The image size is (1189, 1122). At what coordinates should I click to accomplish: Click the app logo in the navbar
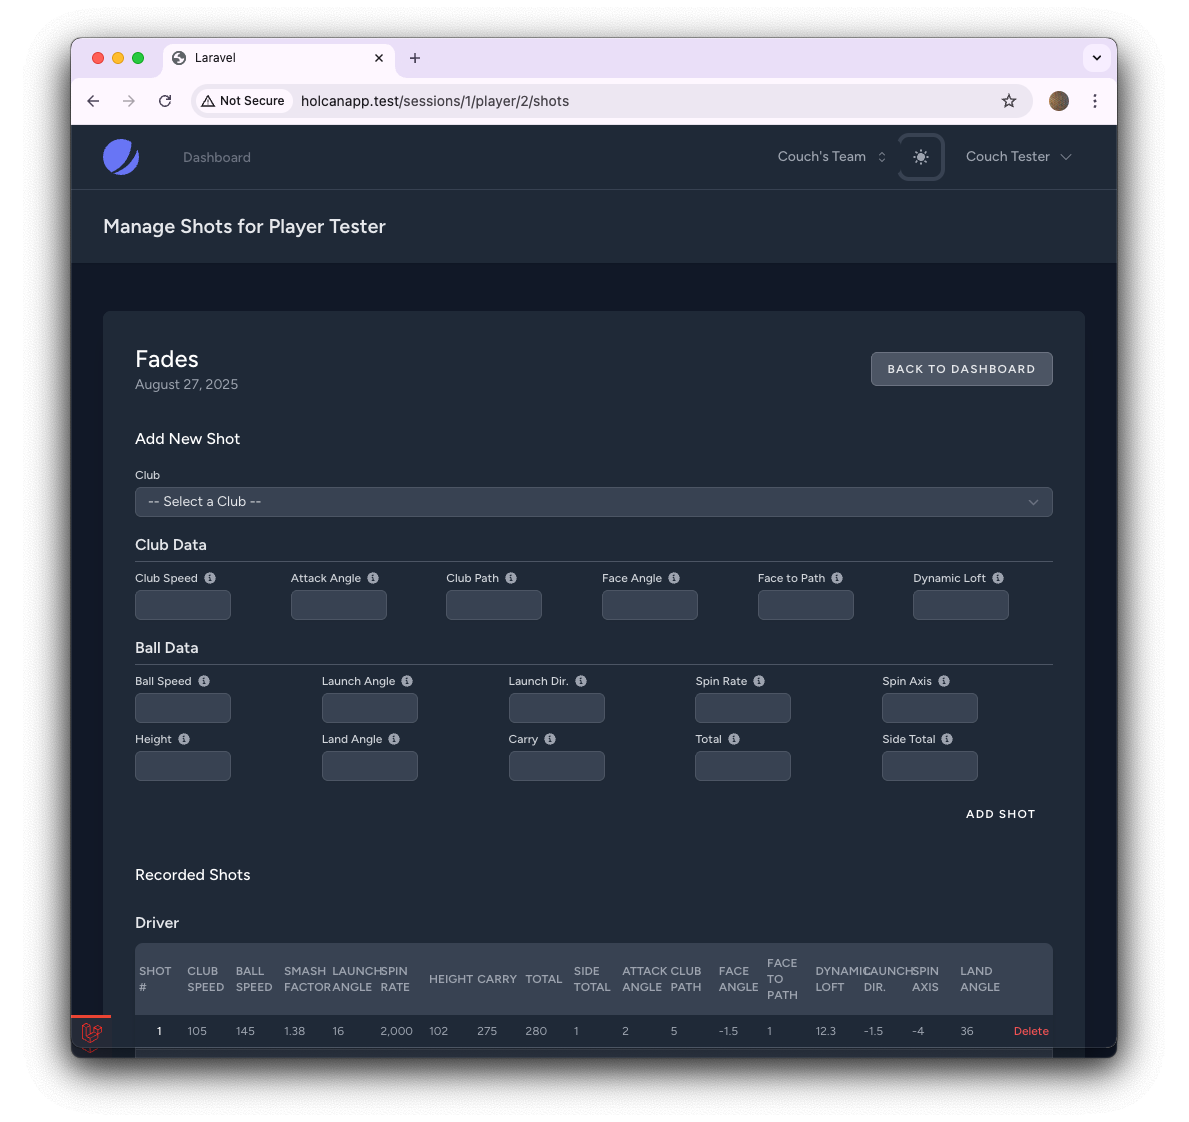121,156
